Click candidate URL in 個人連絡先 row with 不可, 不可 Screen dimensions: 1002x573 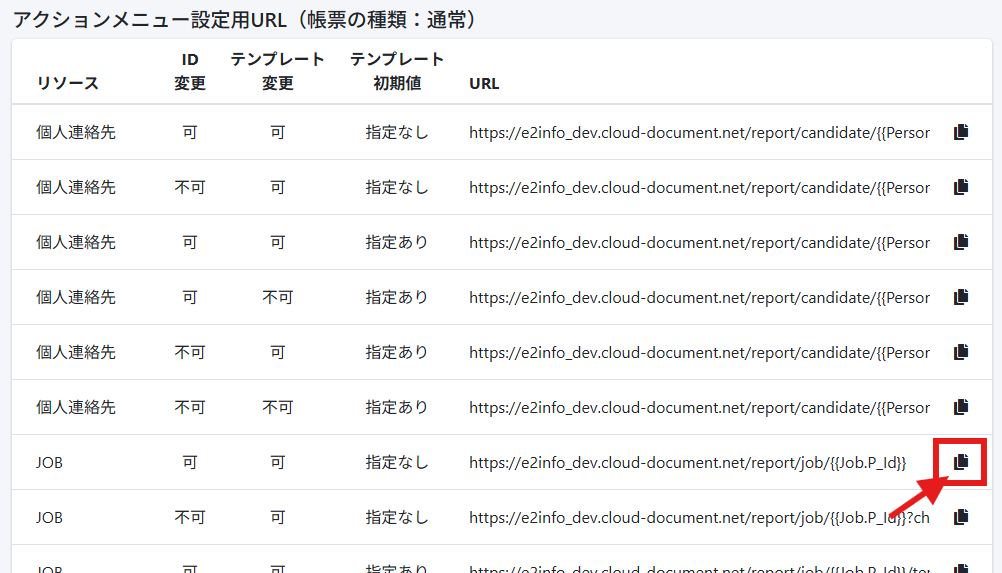click(698, 407)
